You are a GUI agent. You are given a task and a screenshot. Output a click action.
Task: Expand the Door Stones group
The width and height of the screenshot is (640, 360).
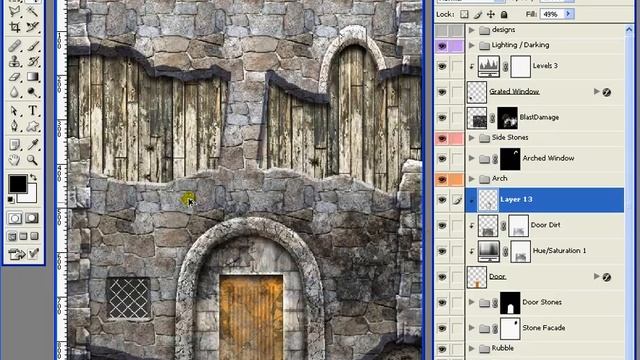click(472, 302)
